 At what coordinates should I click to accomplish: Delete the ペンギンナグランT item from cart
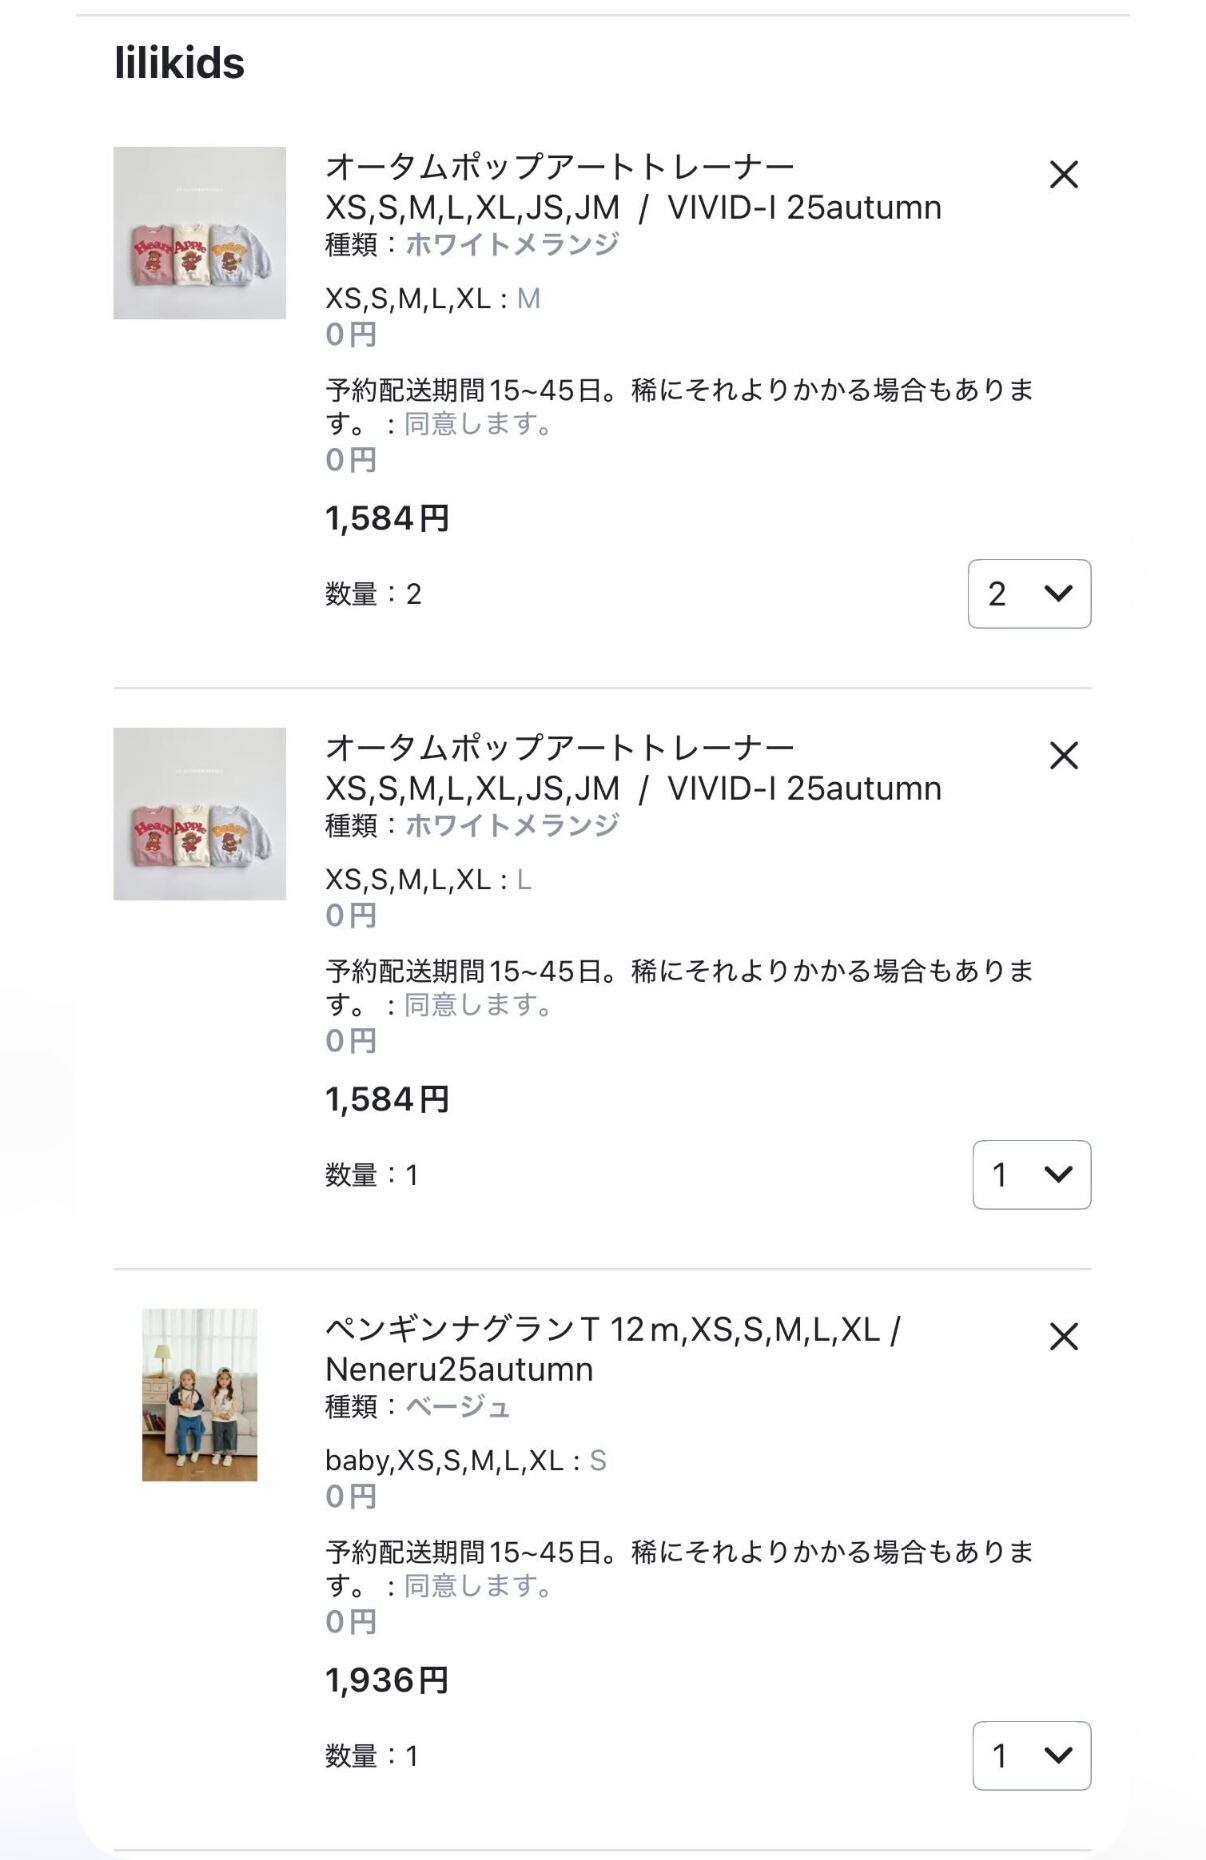1063,1336
